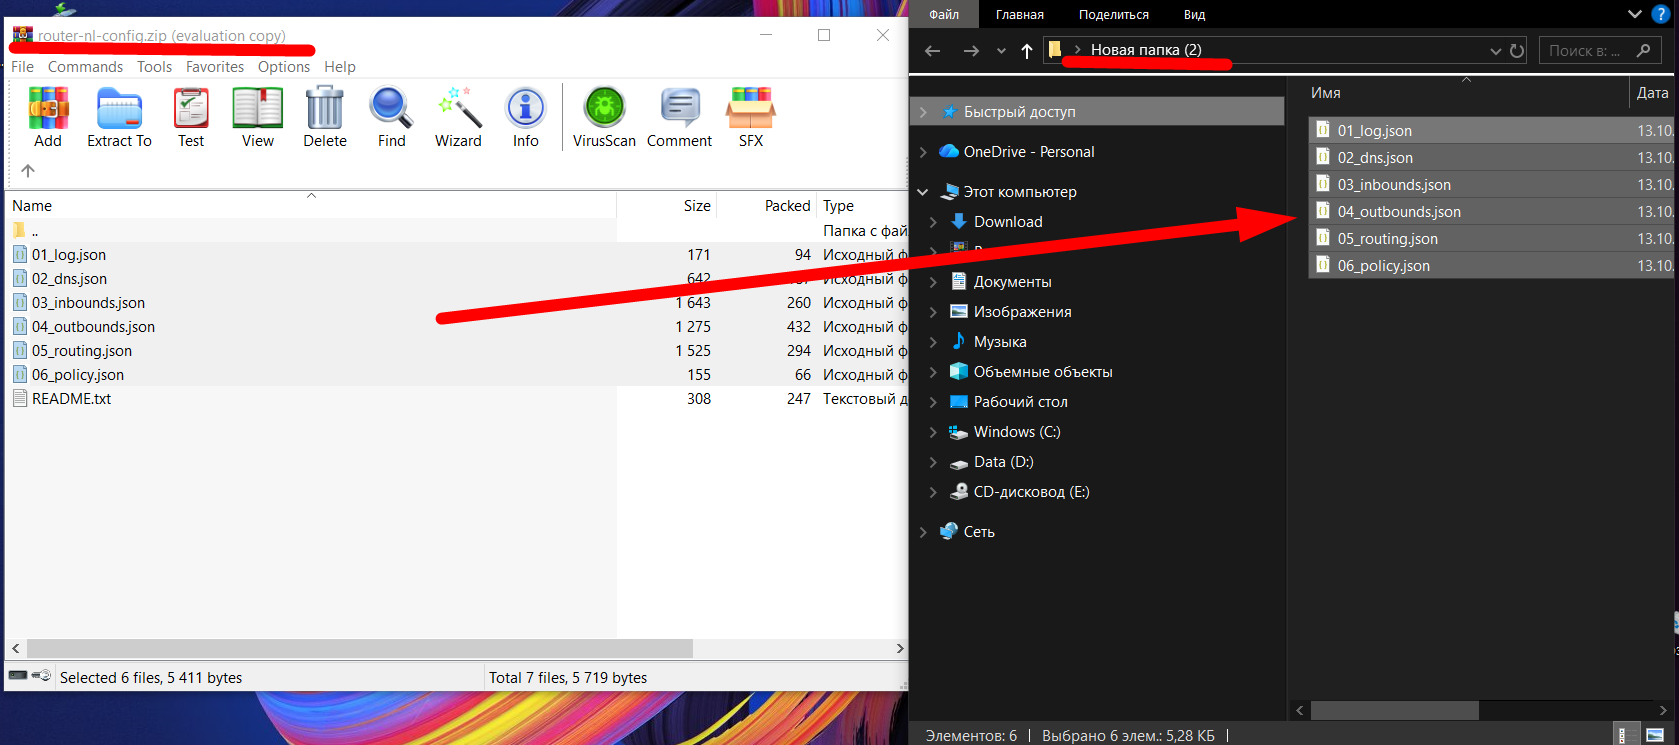The image size is (1679, 745).
Task: Switch Explorer to details view
Action: pos(1628,735)
